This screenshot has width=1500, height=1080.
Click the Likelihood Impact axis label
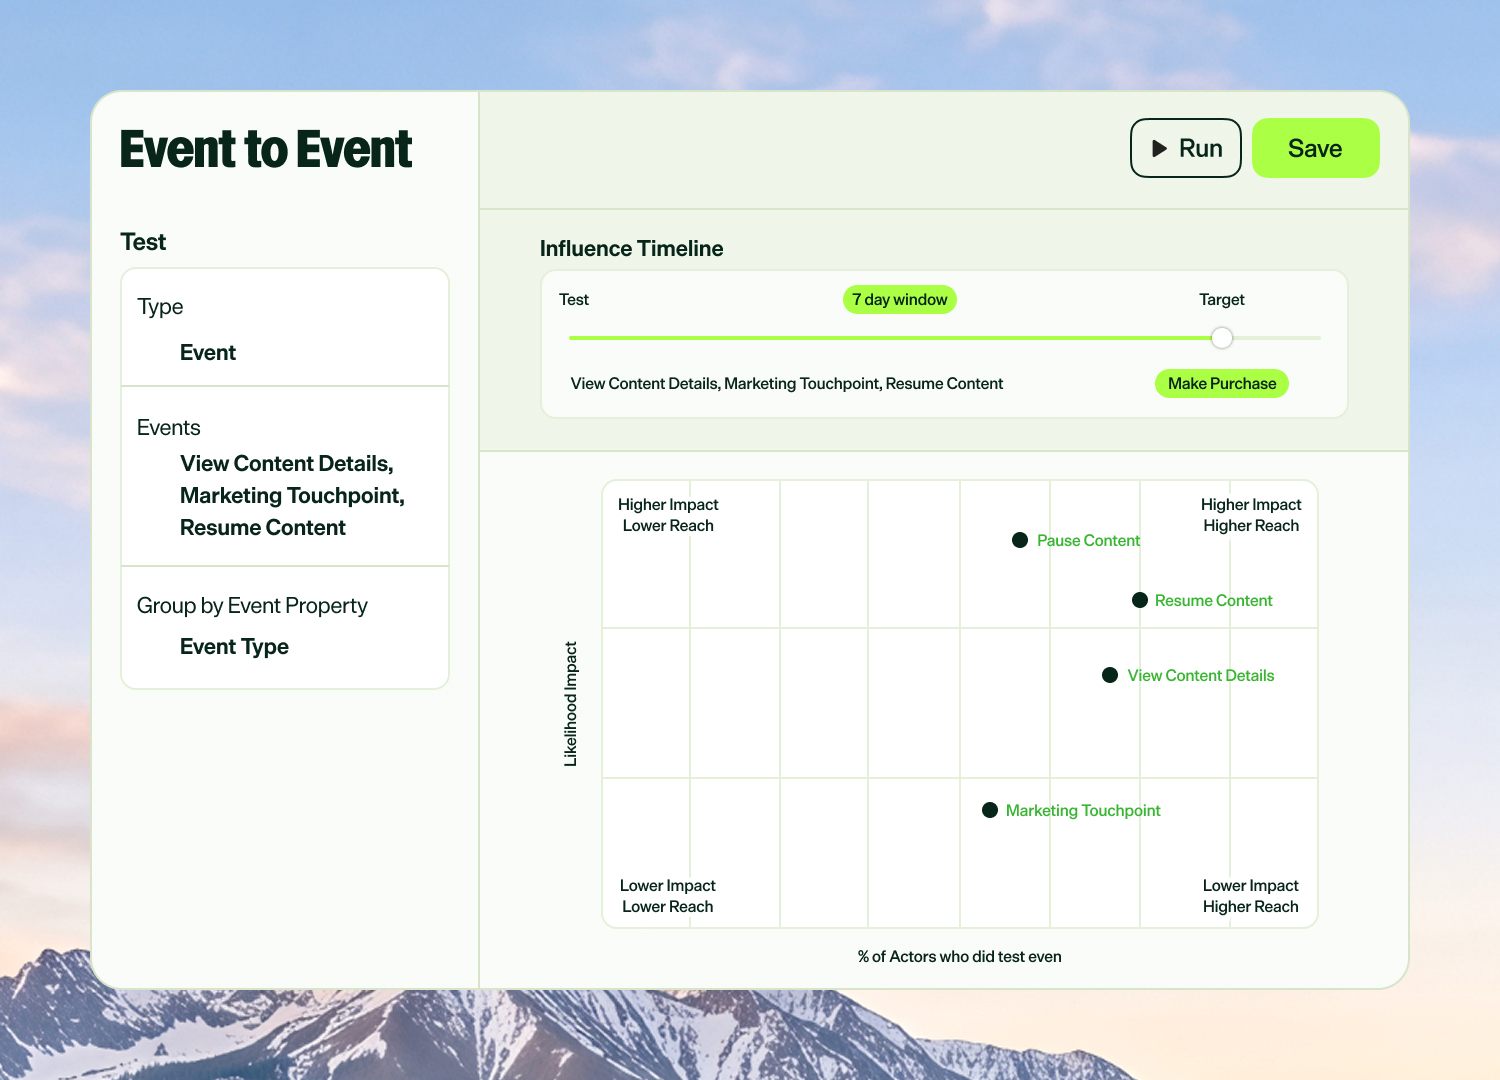[571, 704]
